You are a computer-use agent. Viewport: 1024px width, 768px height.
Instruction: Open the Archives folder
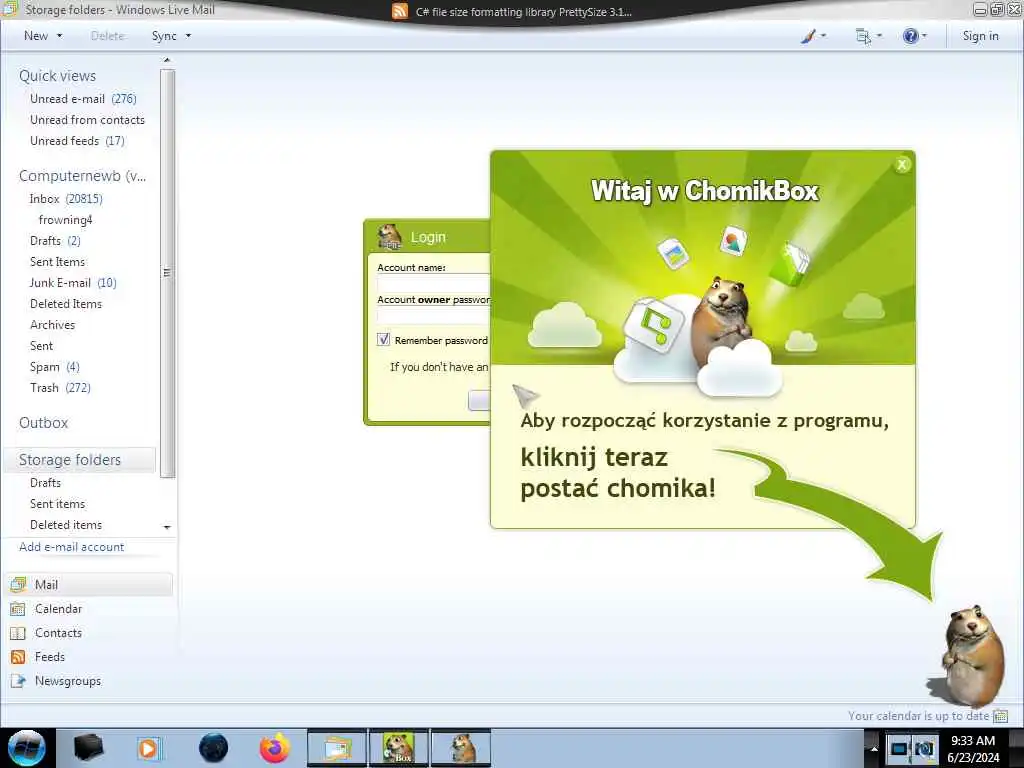[x=52, y=325]
